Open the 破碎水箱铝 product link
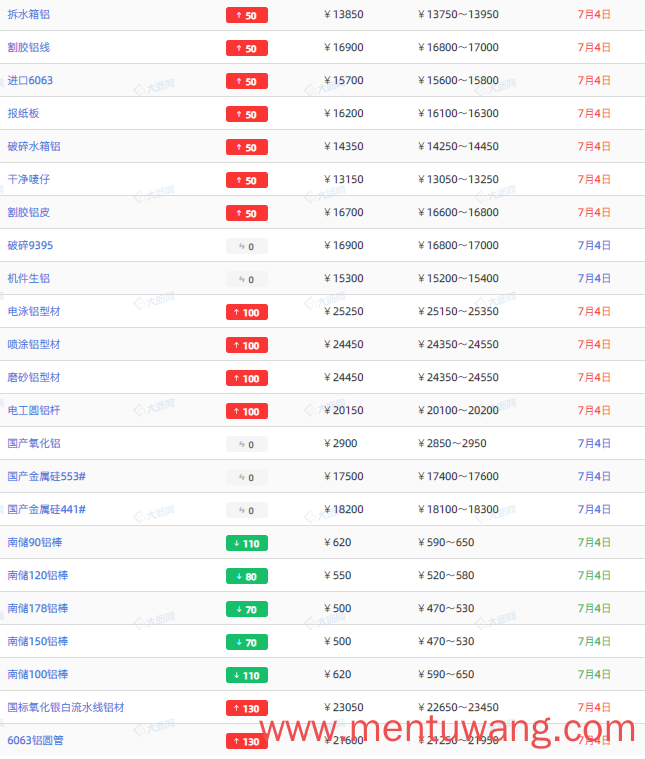This screenshot has height=759, width=645. 34,146
